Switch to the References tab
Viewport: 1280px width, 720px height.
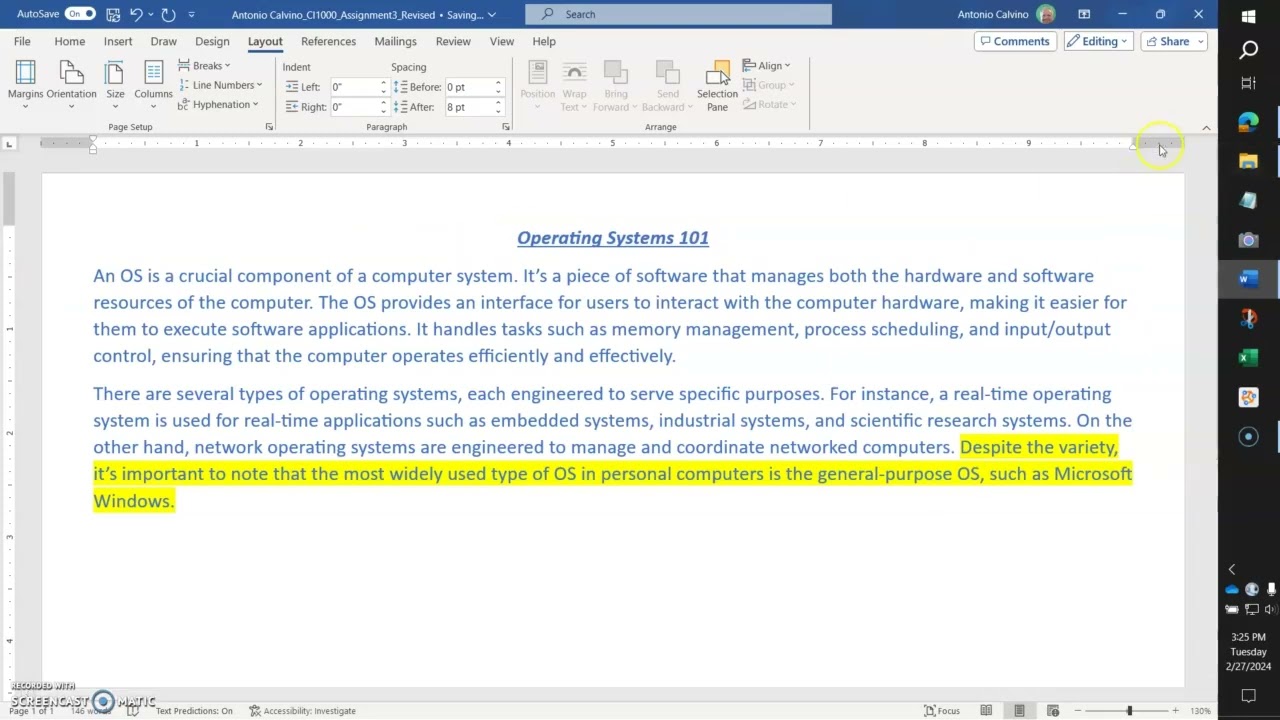(x=328, y=41)
